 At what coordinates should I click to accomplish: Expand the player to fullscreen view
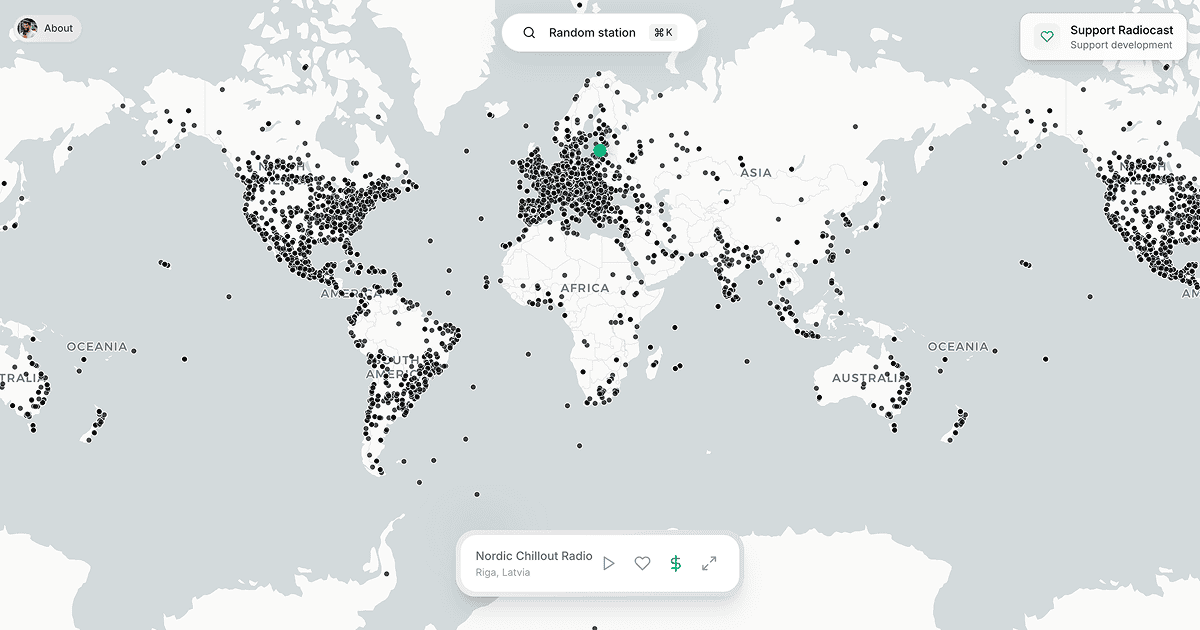(709, 564)
